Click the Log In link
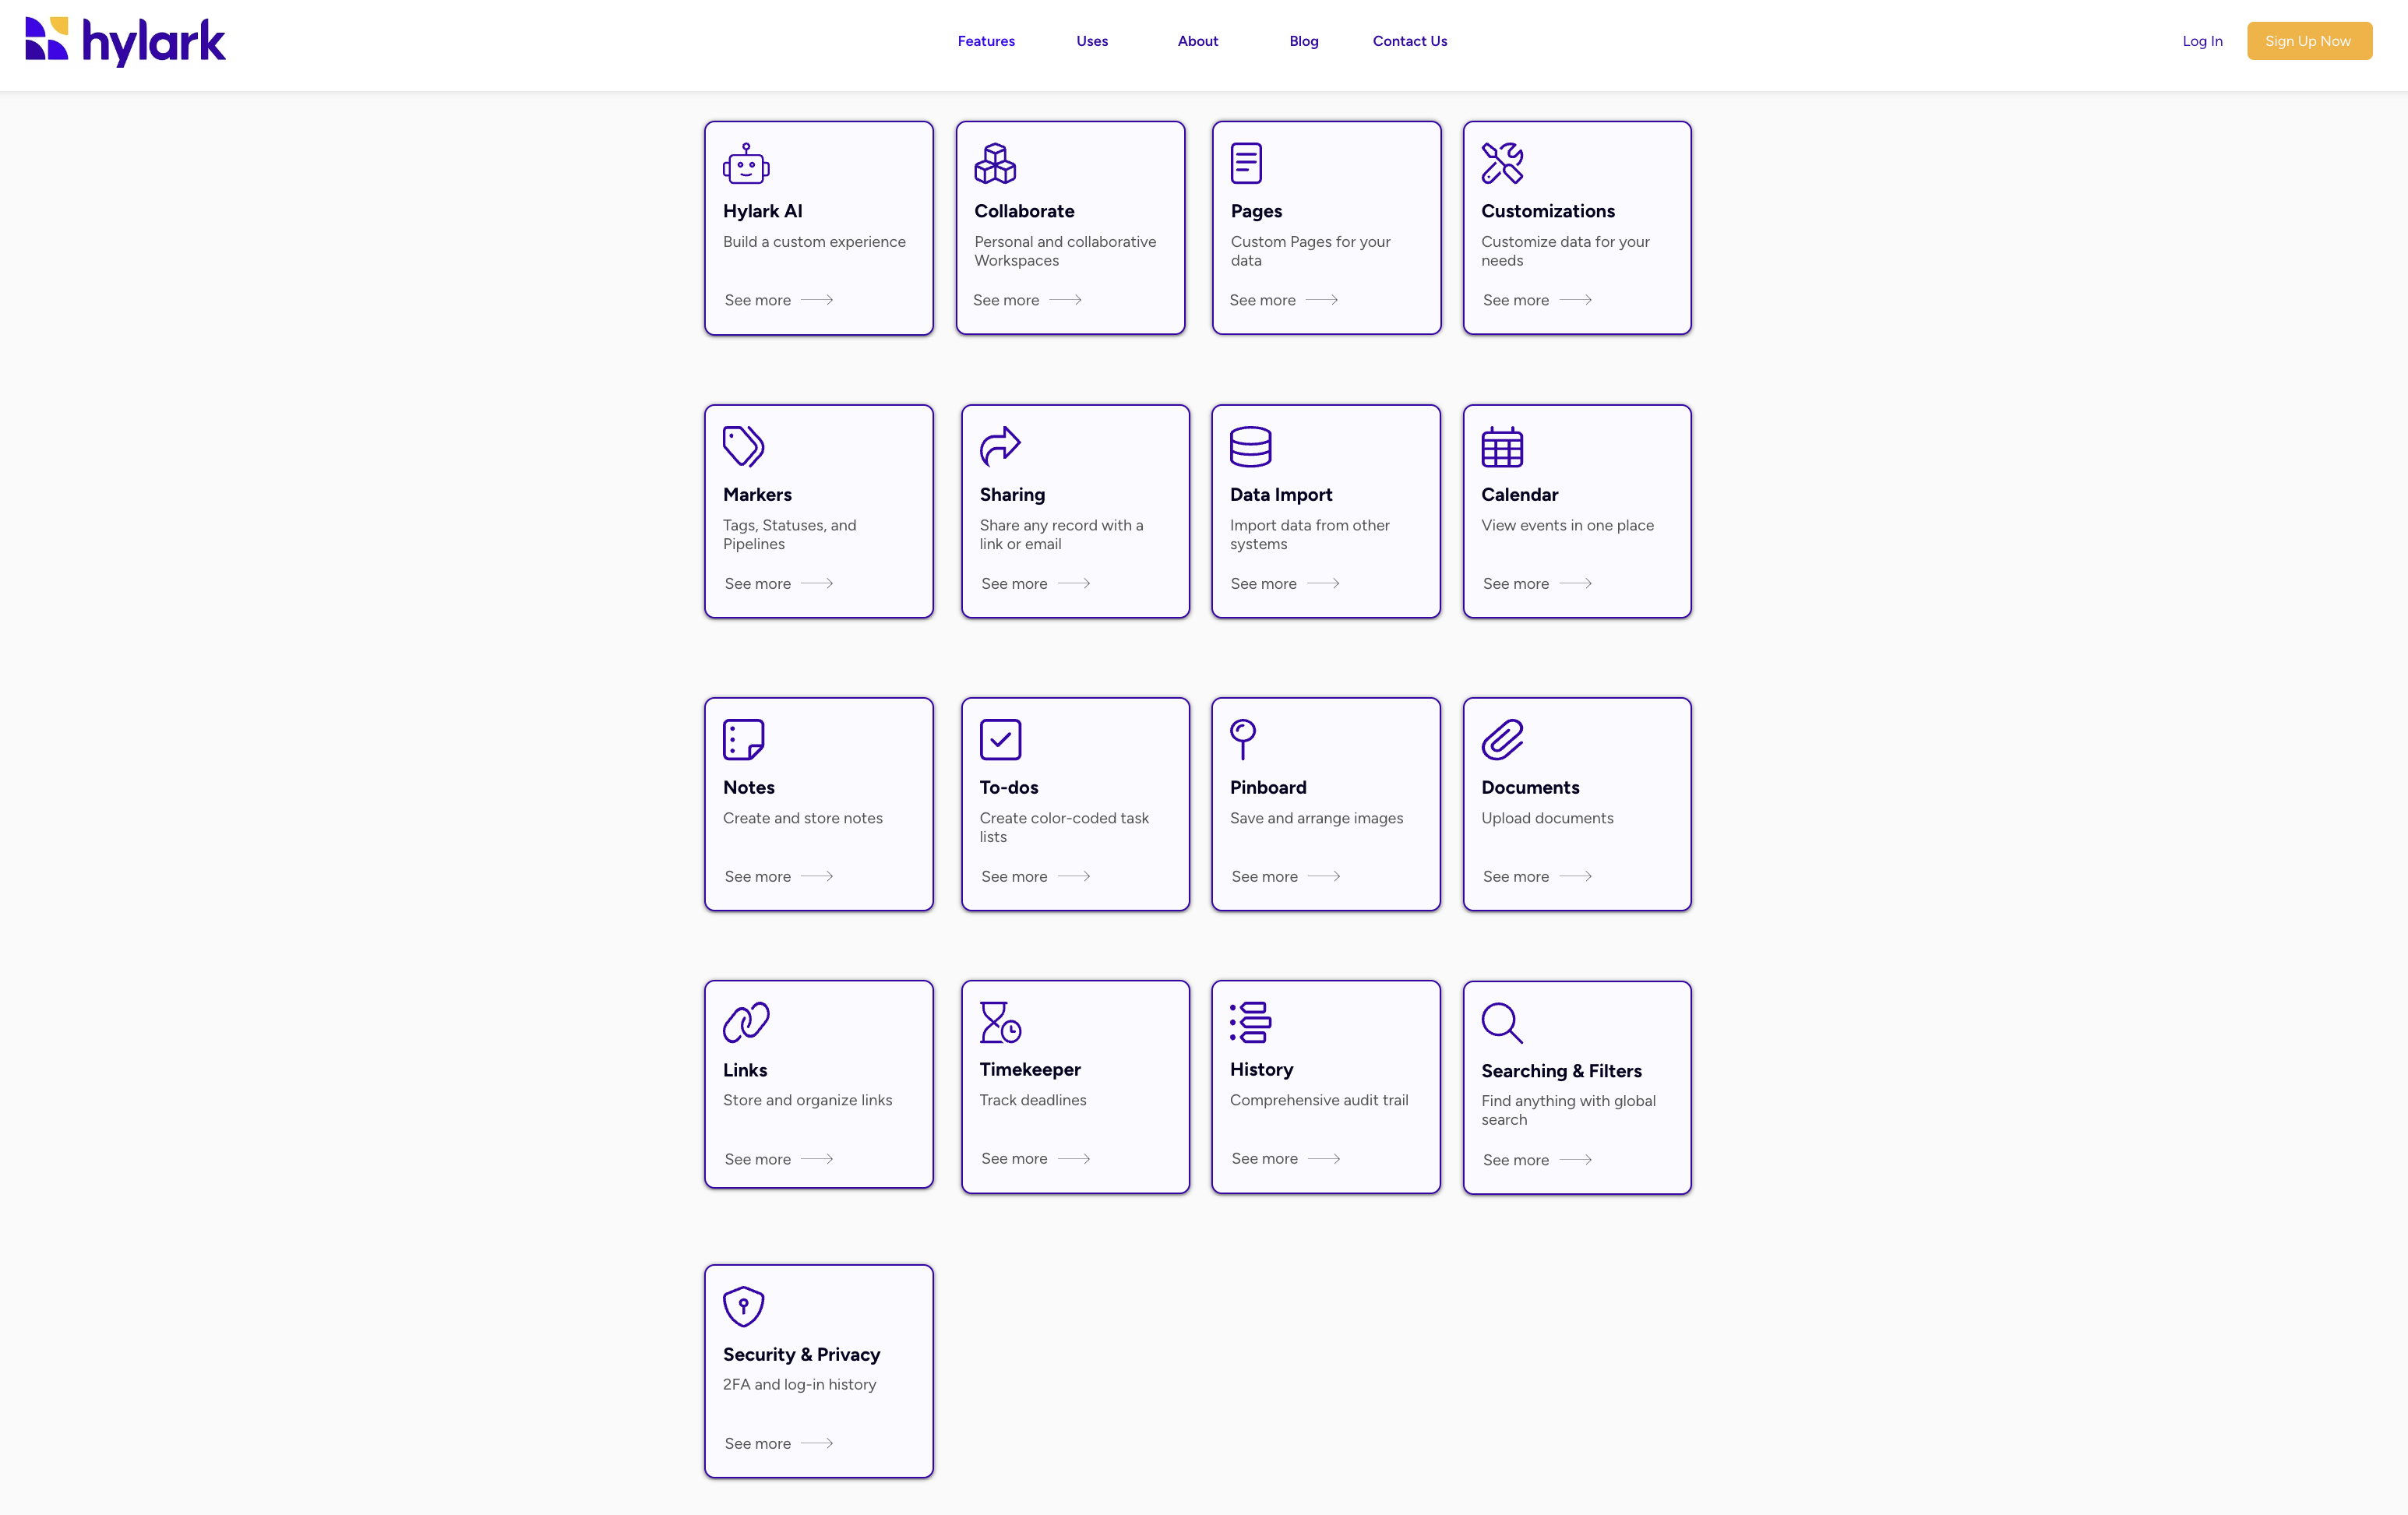 click(2202, 41)
